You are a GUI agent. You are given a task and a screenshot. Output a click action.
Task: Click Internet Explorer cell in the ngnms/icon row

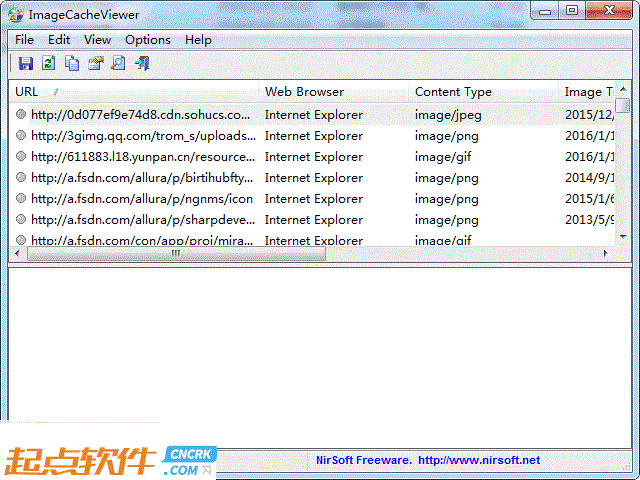click(313, 199)
